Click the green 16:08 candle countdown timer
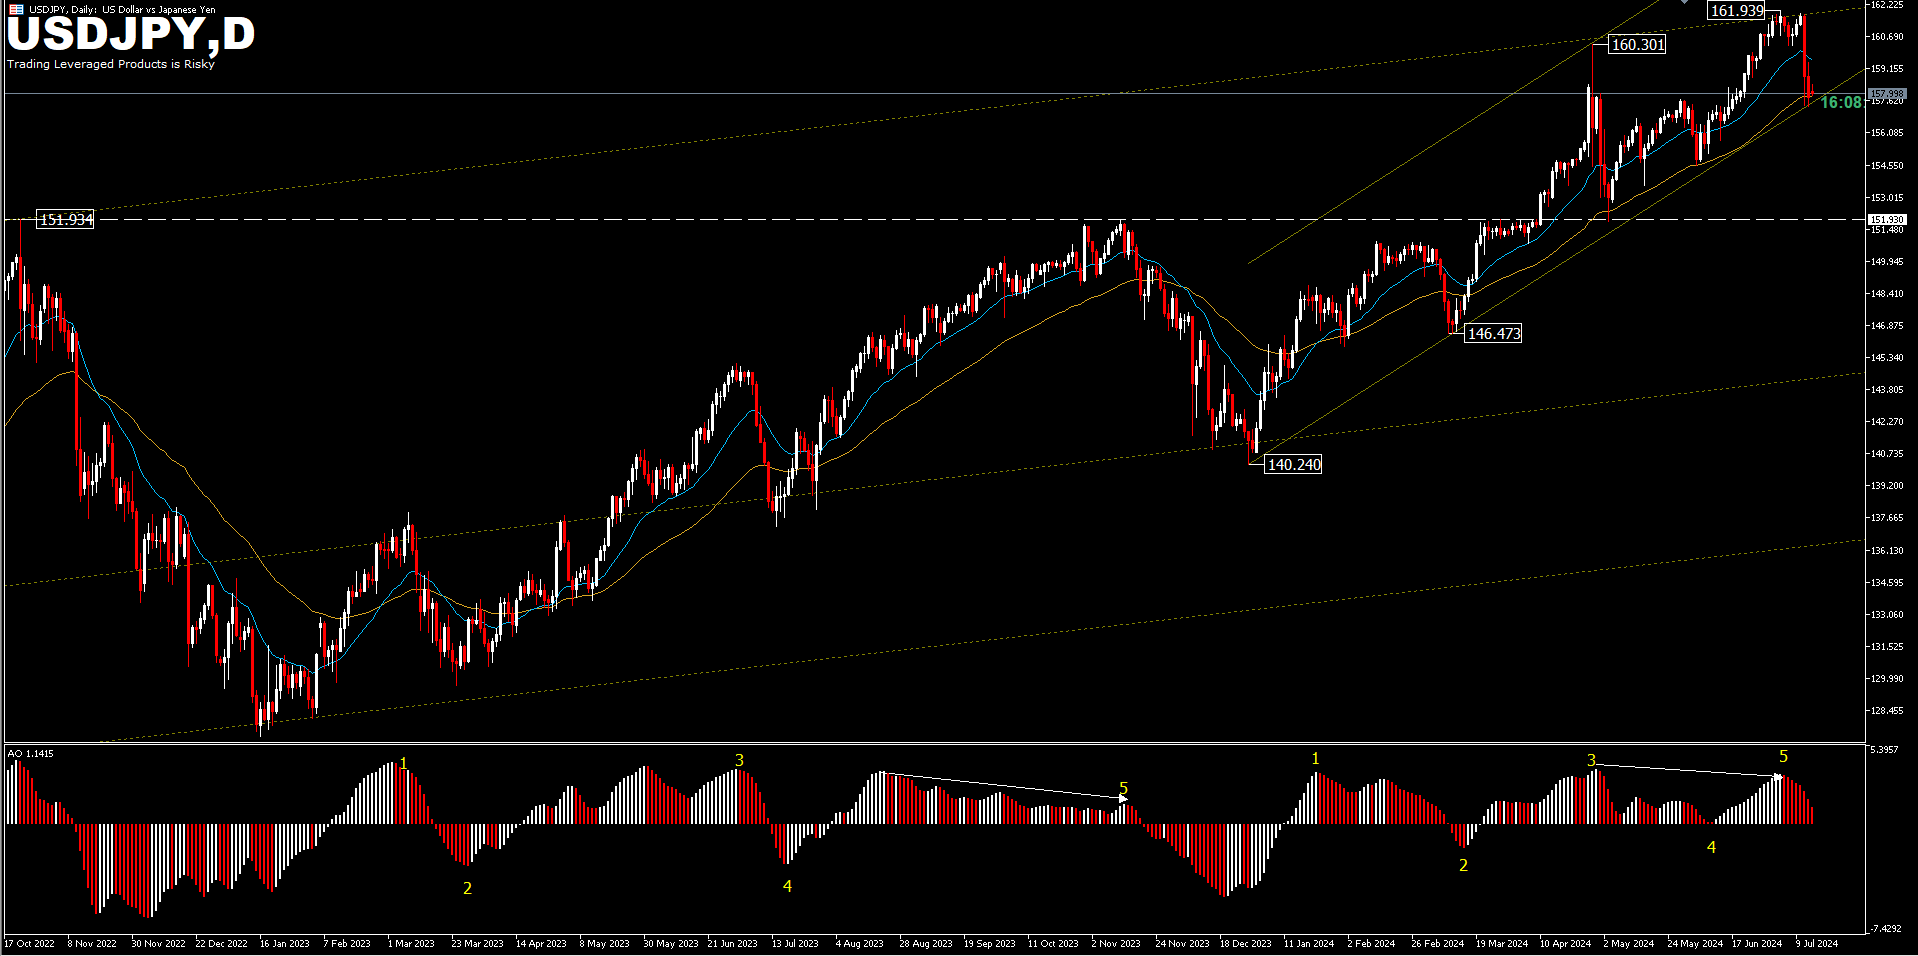Viewport: 1918px width, 956px height. [x=1840, y=103]
